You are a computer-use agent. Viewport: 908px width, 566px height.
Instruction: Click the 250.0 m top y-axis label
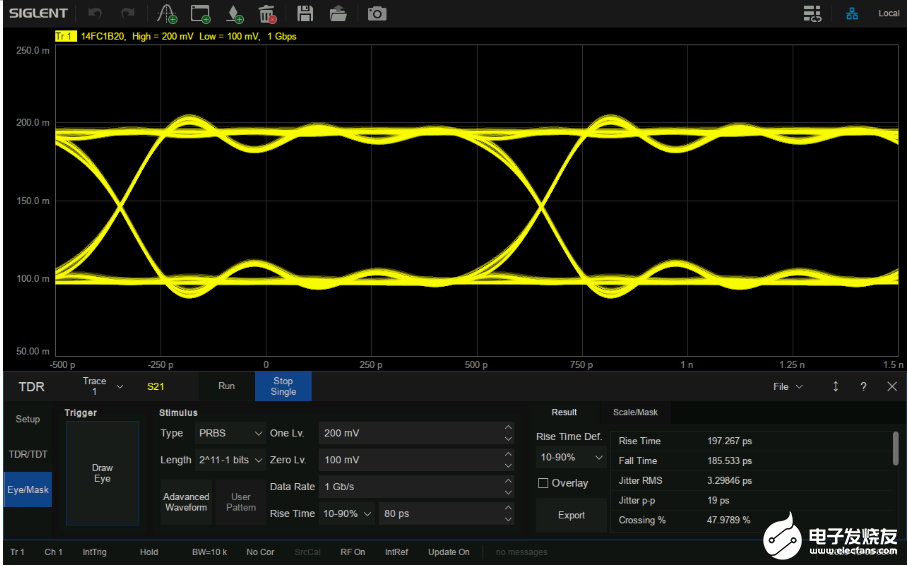pyautogui.click(x=33, y=50)
